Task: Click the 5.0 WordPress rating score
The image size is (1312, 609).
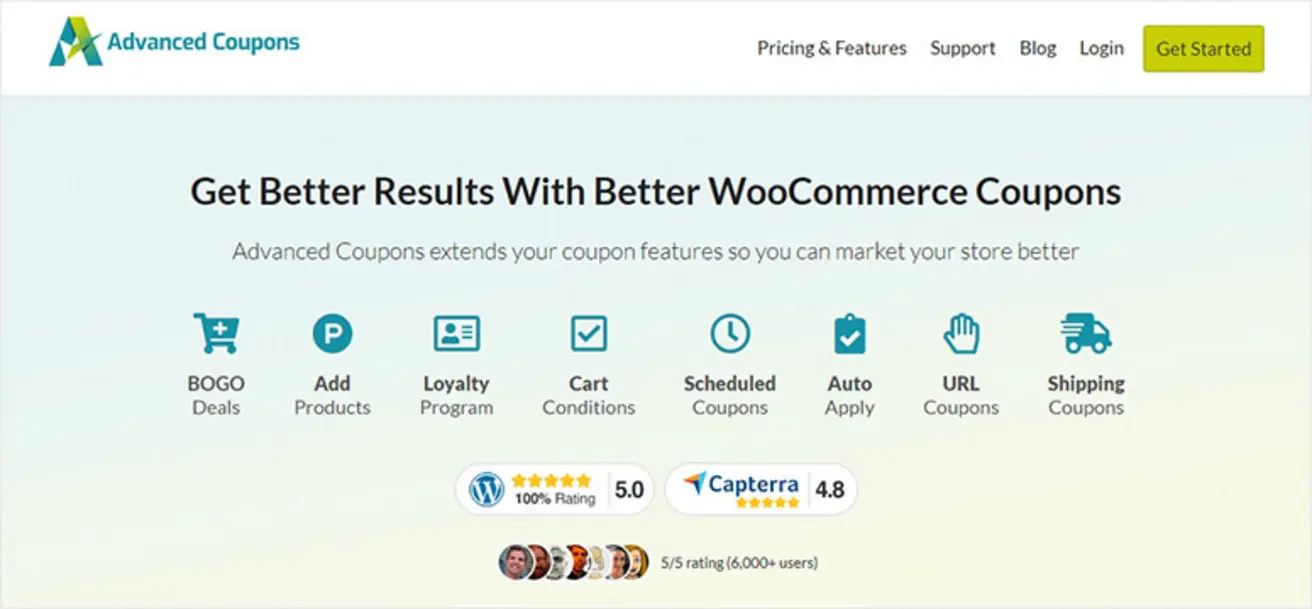Action: click(x=628, y=491)
